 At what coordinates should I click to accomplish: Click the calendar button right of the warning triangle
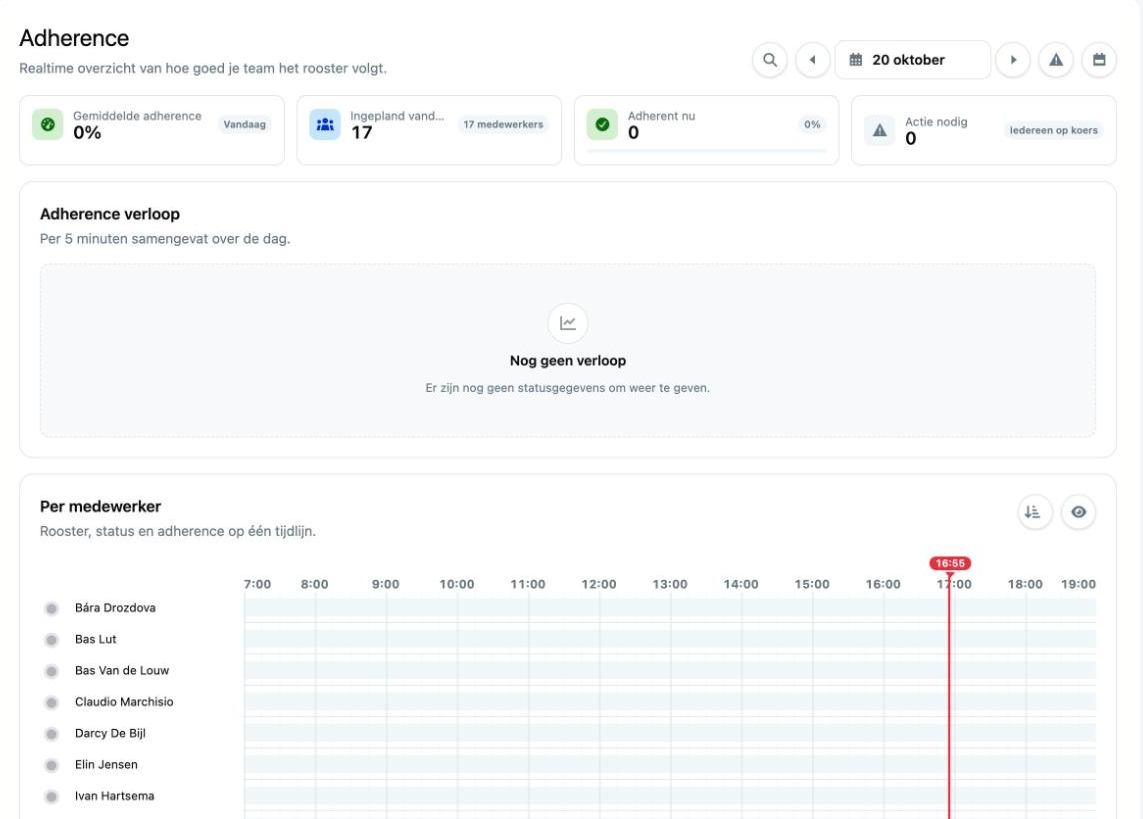(x=1099, y=60)
